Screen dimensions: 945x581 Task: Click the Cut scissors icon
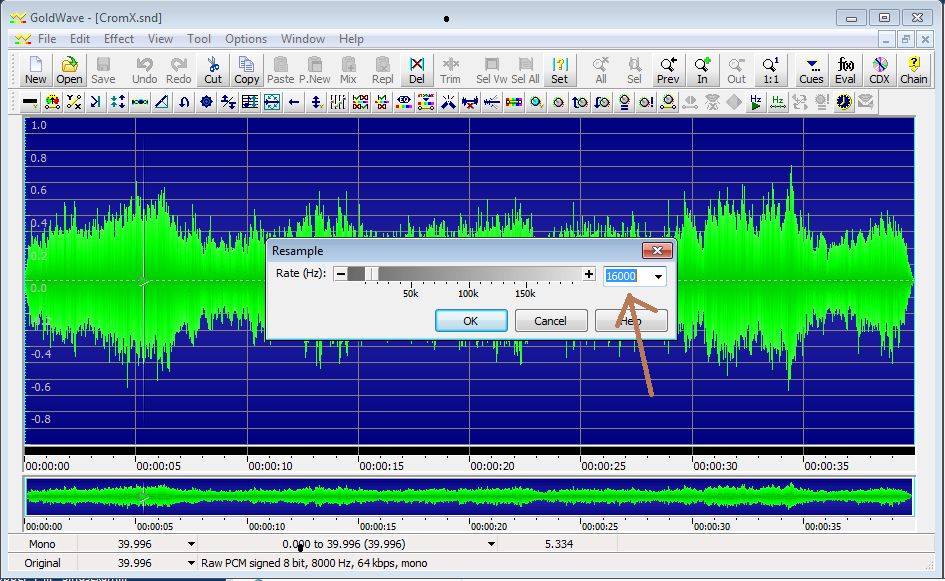(213, 70)
